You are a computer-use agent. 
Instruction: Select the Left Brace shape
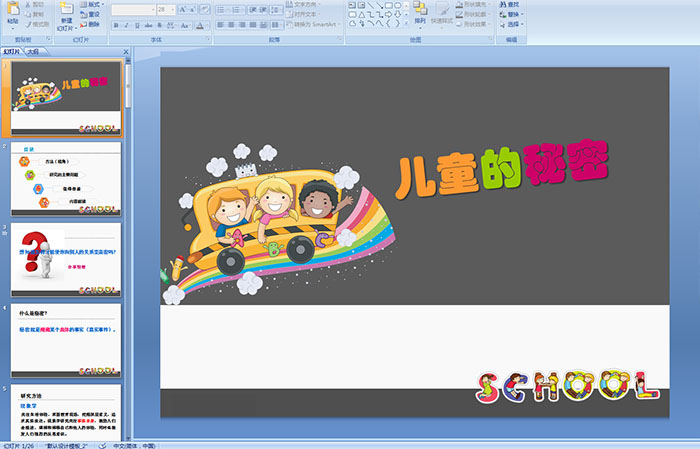[x=388, y=24]
